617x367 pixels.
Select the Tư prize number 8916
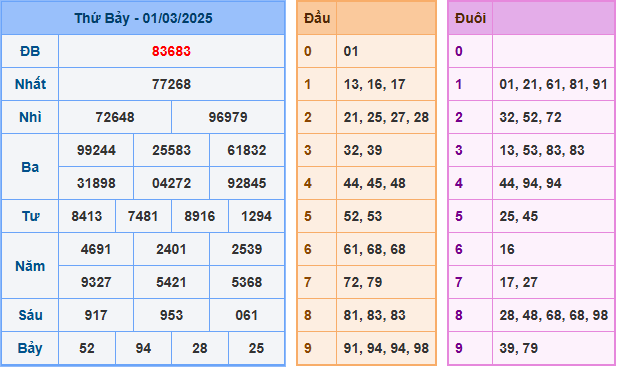[200, 216]
